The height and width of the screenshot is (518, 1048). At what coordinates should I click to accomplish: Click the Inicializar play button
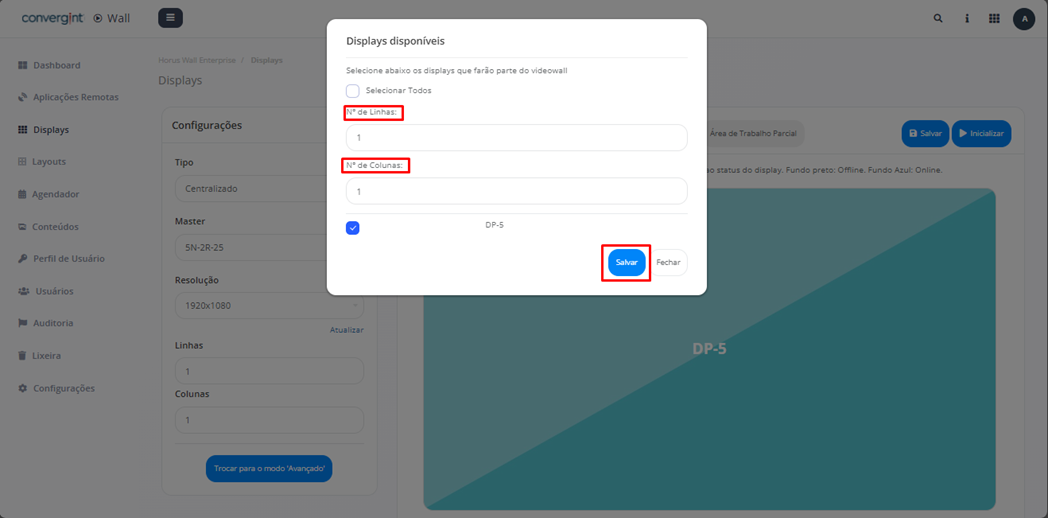point(981,133)
